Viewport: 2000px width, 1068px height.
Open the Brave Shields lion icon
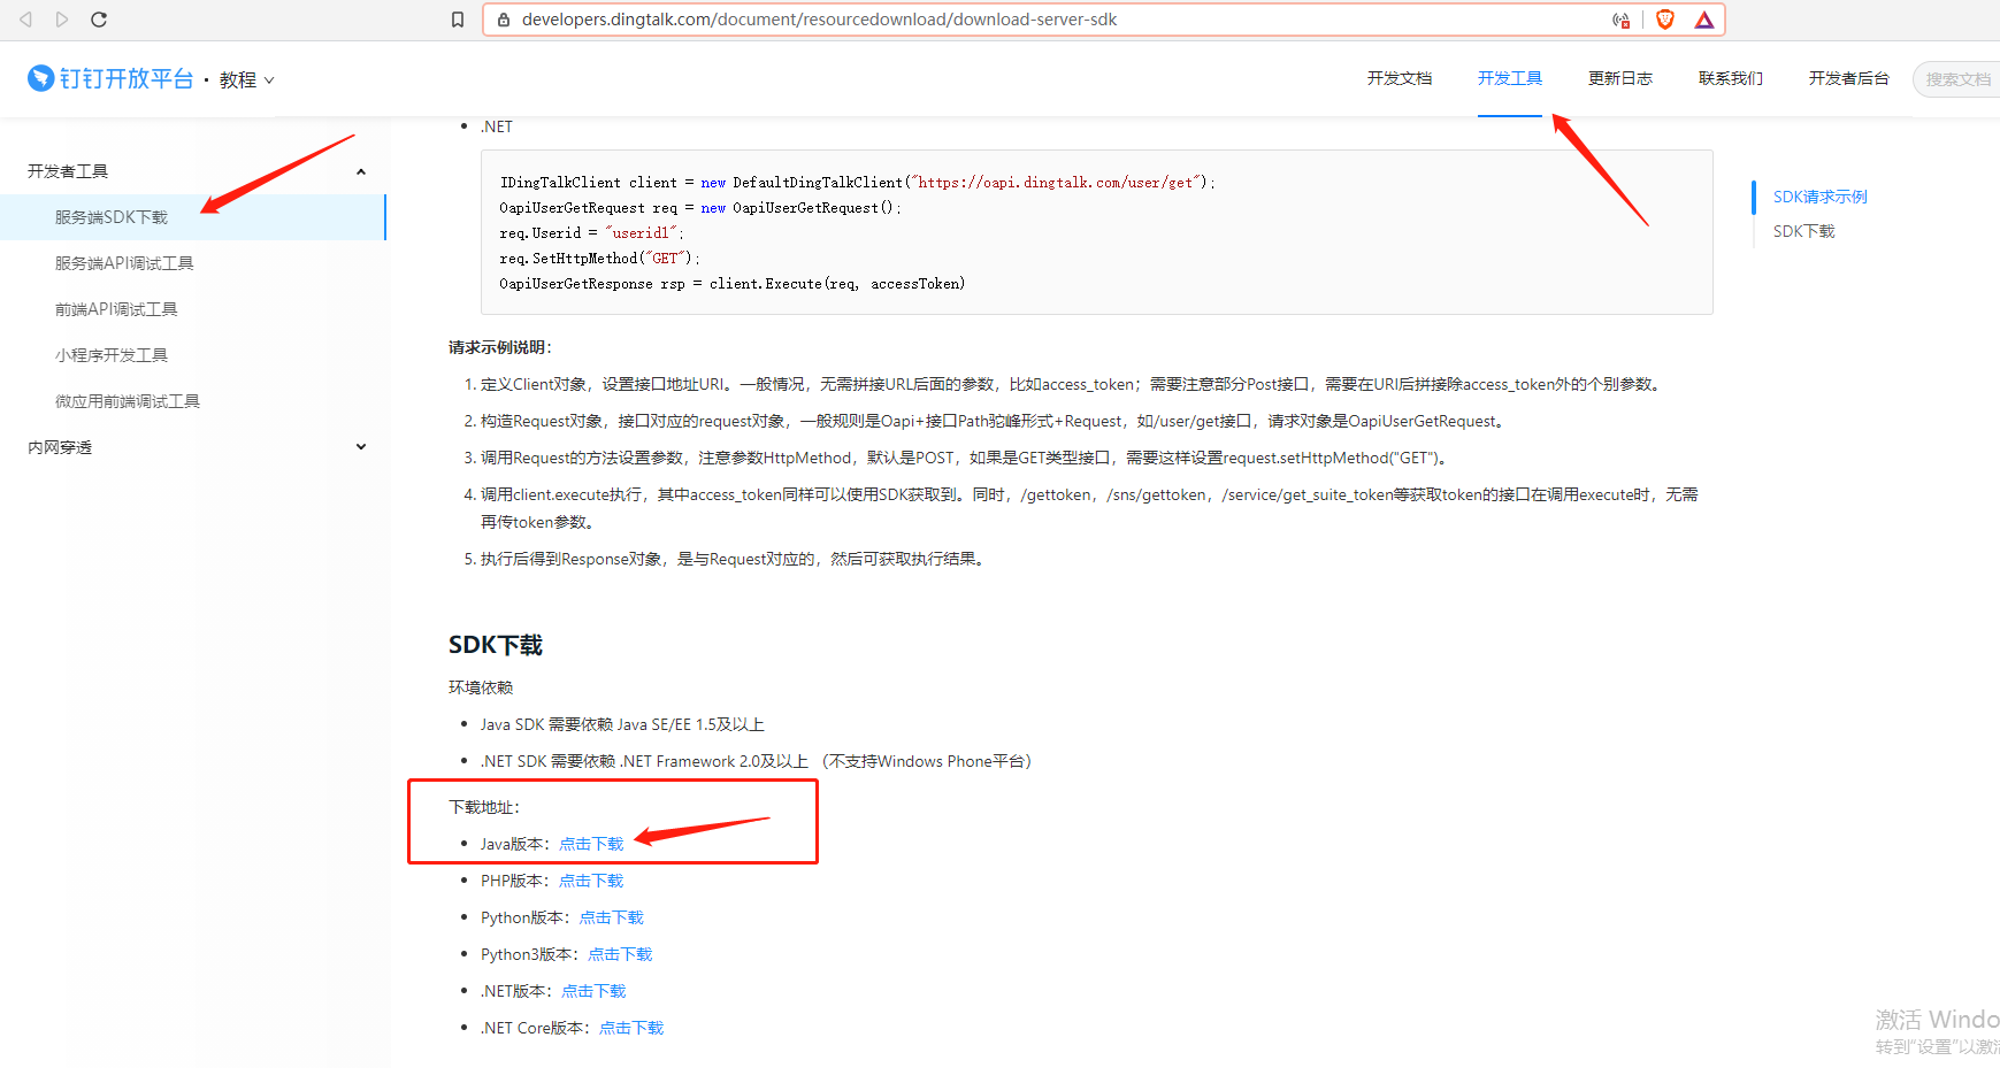[x=1665, y=19]
